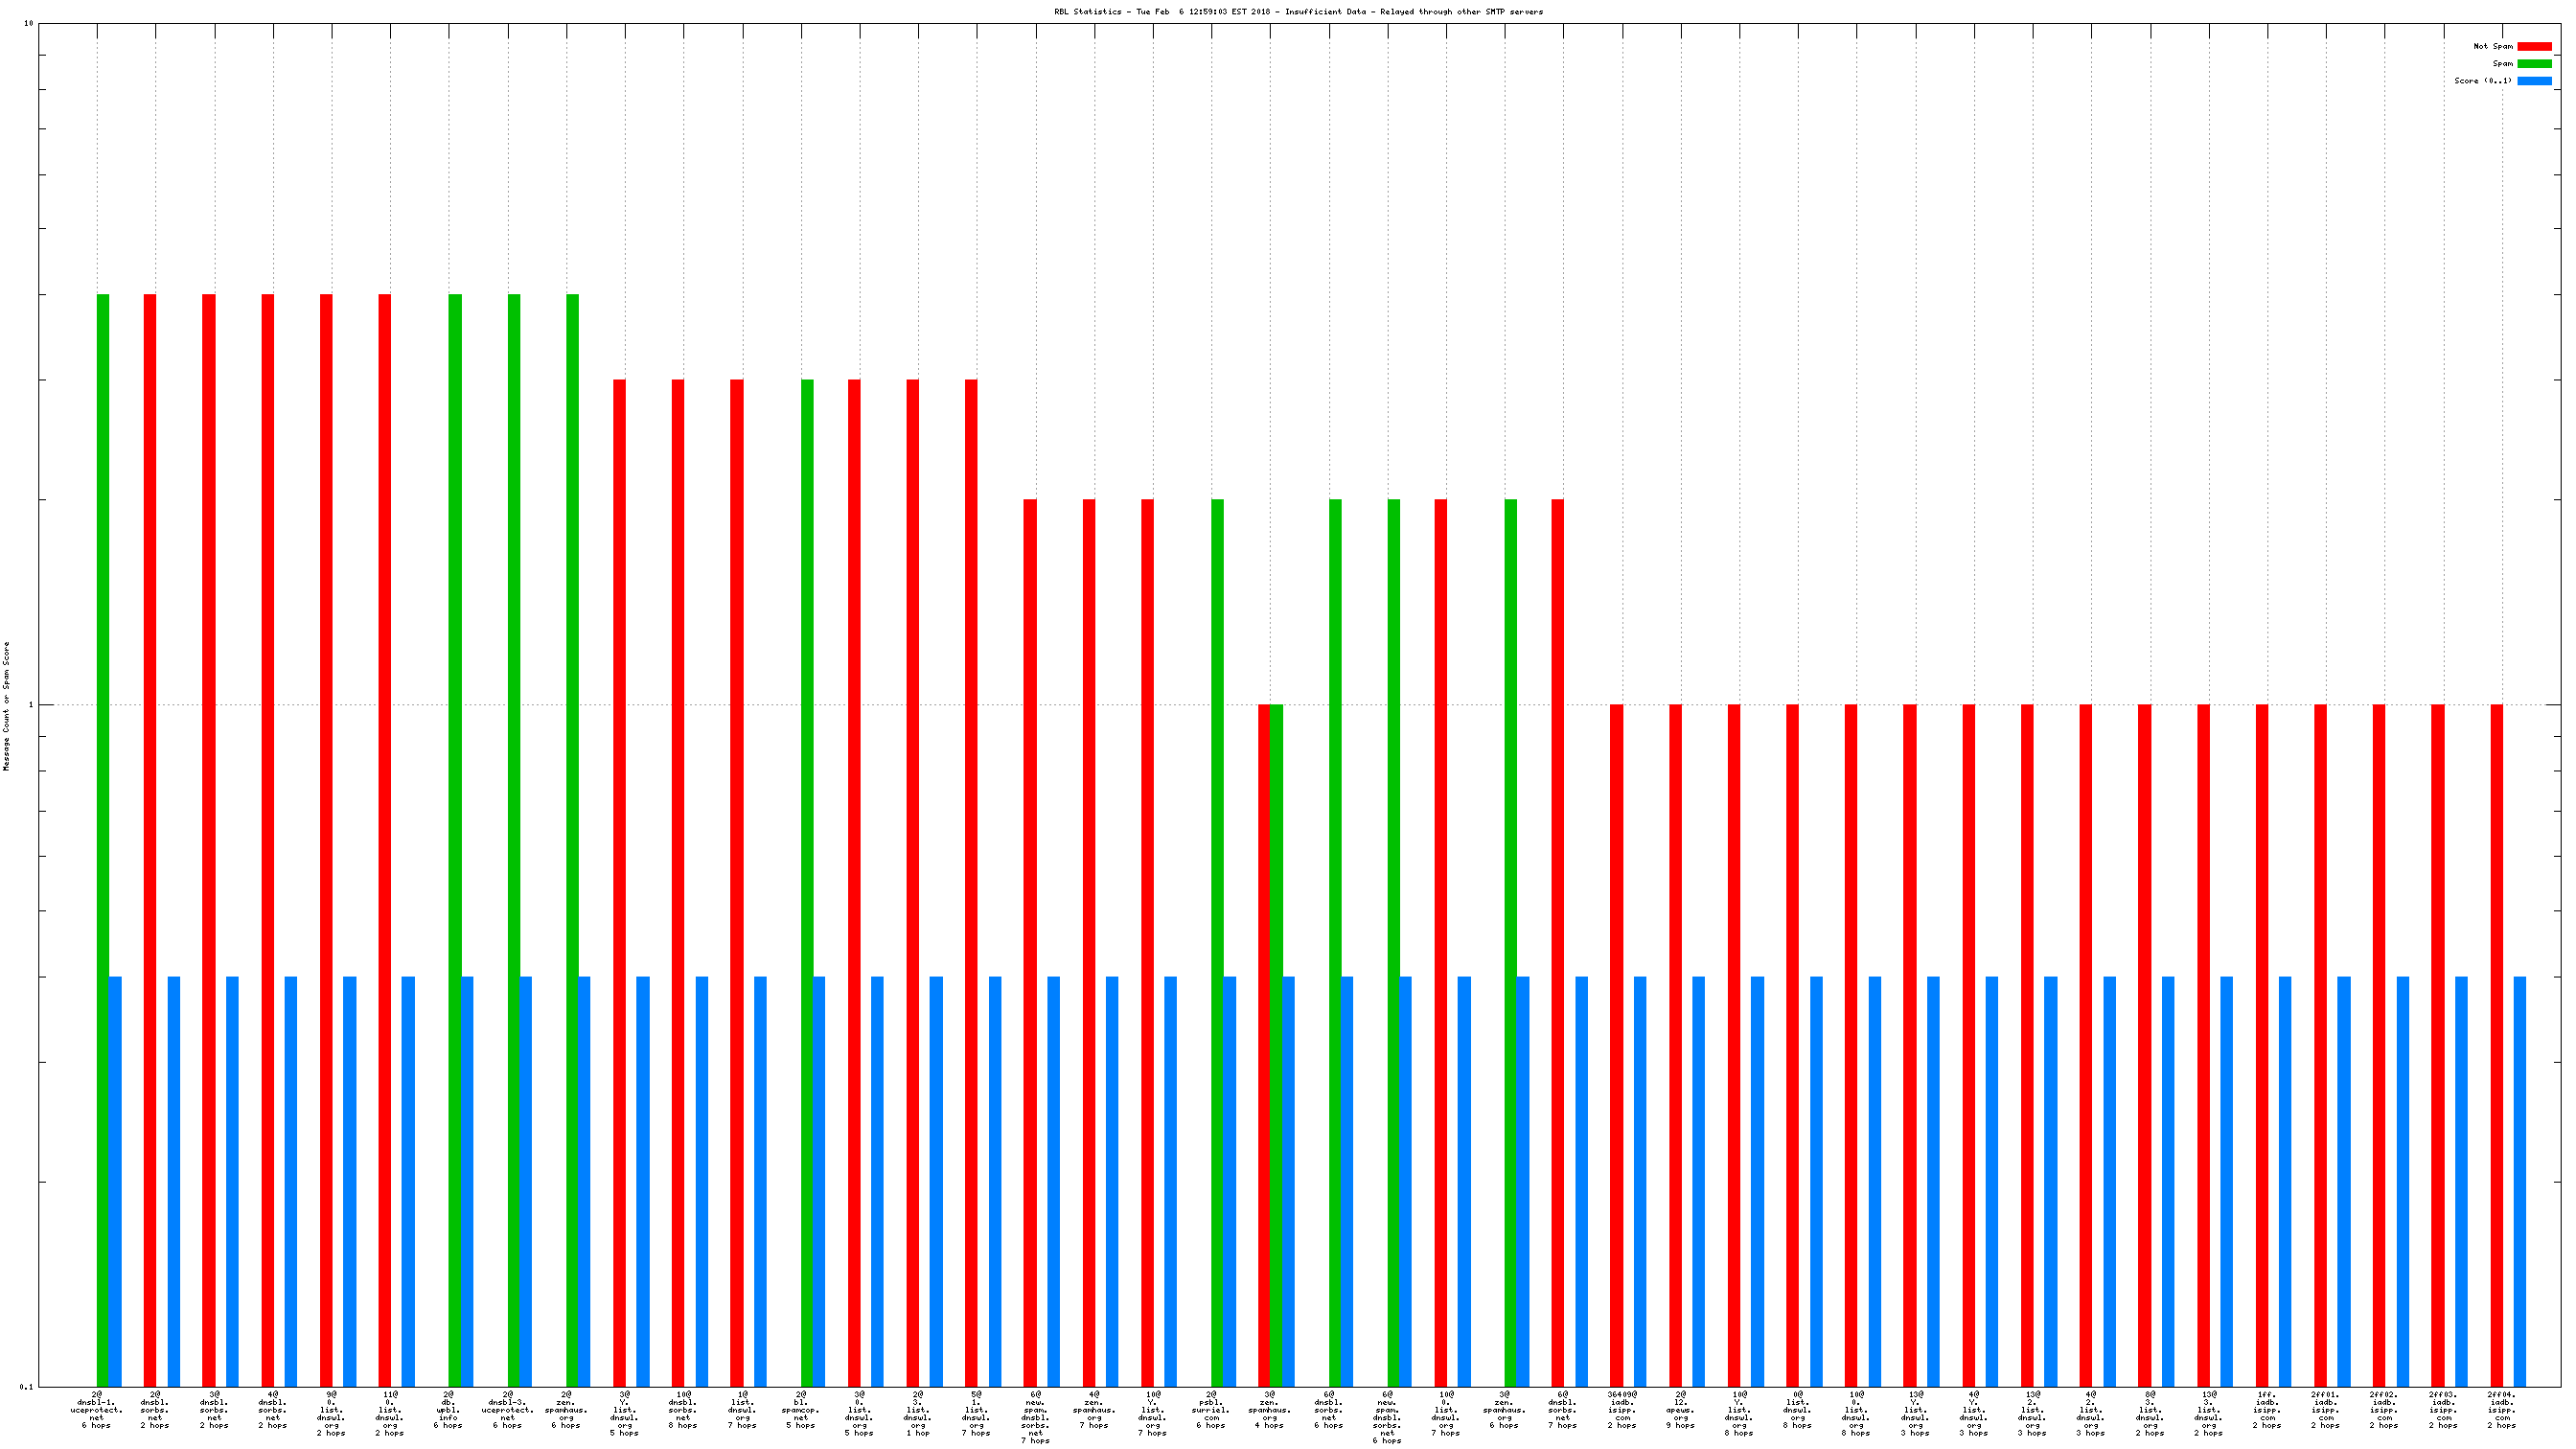The height and width of the screenshot is (1449, 2576).
Task: Click the psbl.surriel.com x-axis label
Action: 1211,1409
